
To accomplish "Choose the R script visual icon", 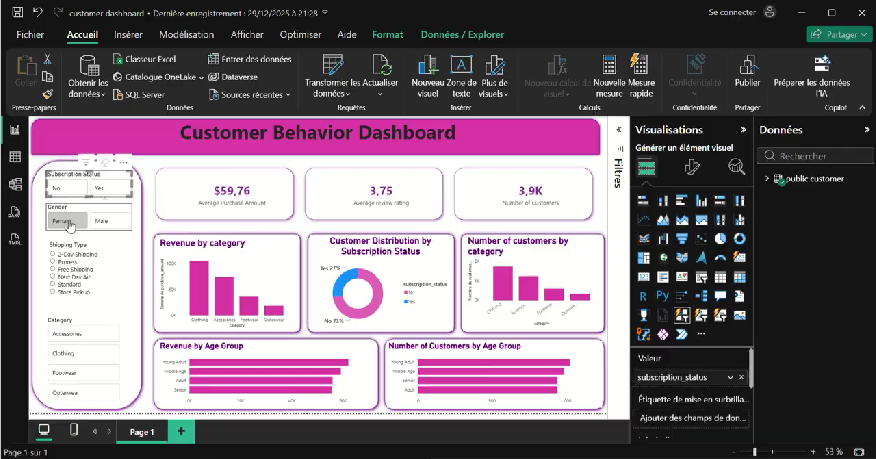I will click(x=644, y=296).
